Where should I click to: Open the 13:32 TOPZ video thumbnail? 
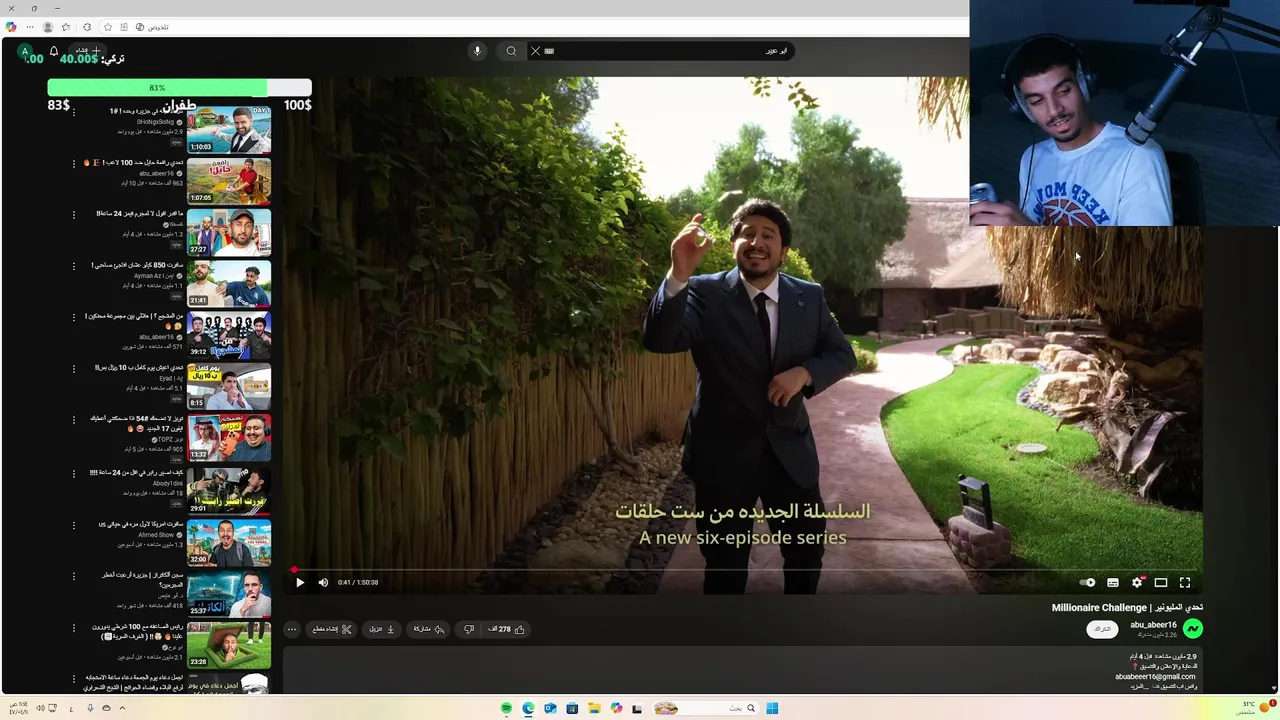click(228, 437)
